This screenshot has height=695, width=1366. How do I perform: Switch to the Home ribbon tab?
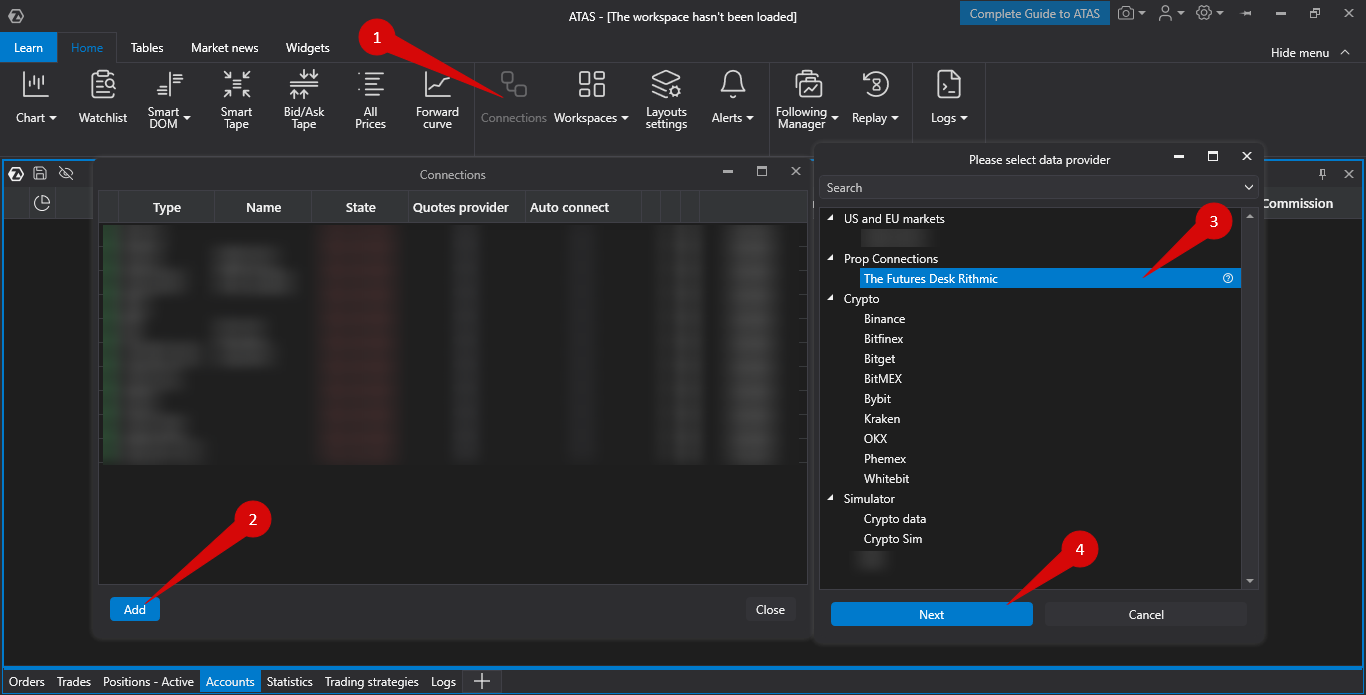click(x=87, y=47)
